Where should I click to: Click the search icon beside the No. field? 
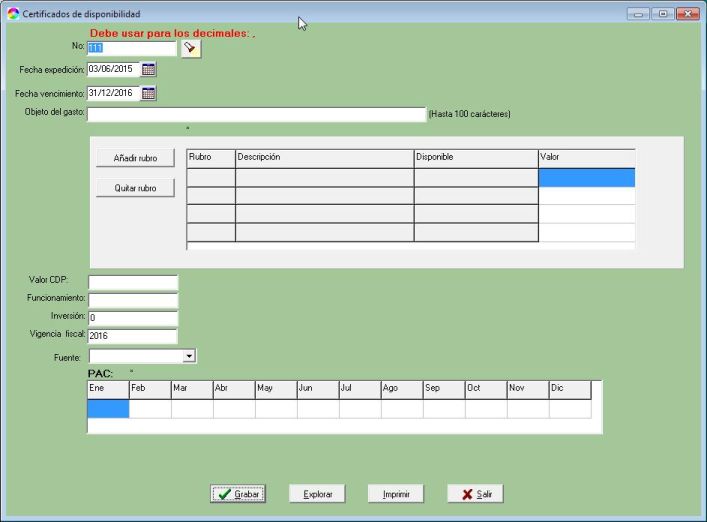tap(192, 48)
